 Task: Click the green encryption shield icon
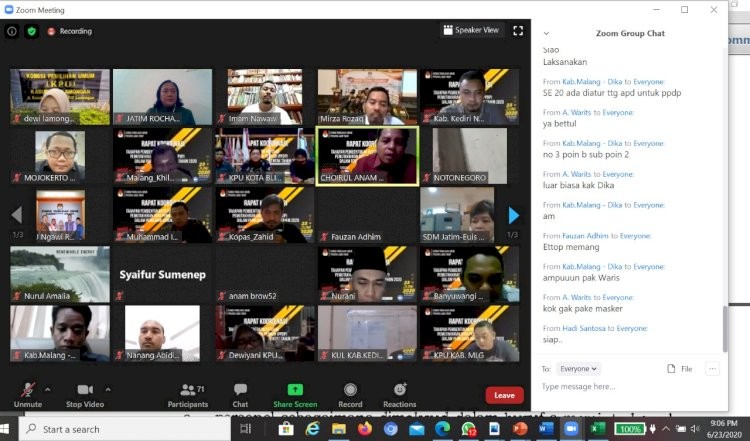tap(31, 31)
